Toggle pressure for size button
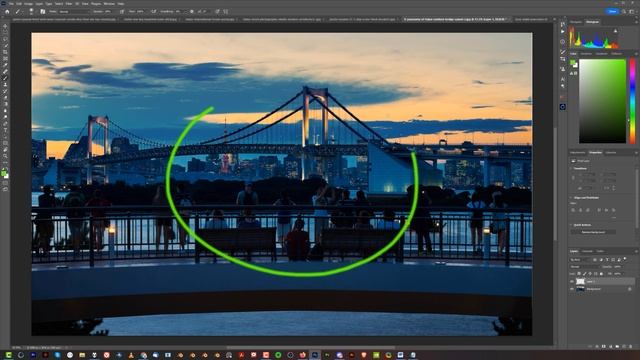The image size is (640, 360). 217,11
